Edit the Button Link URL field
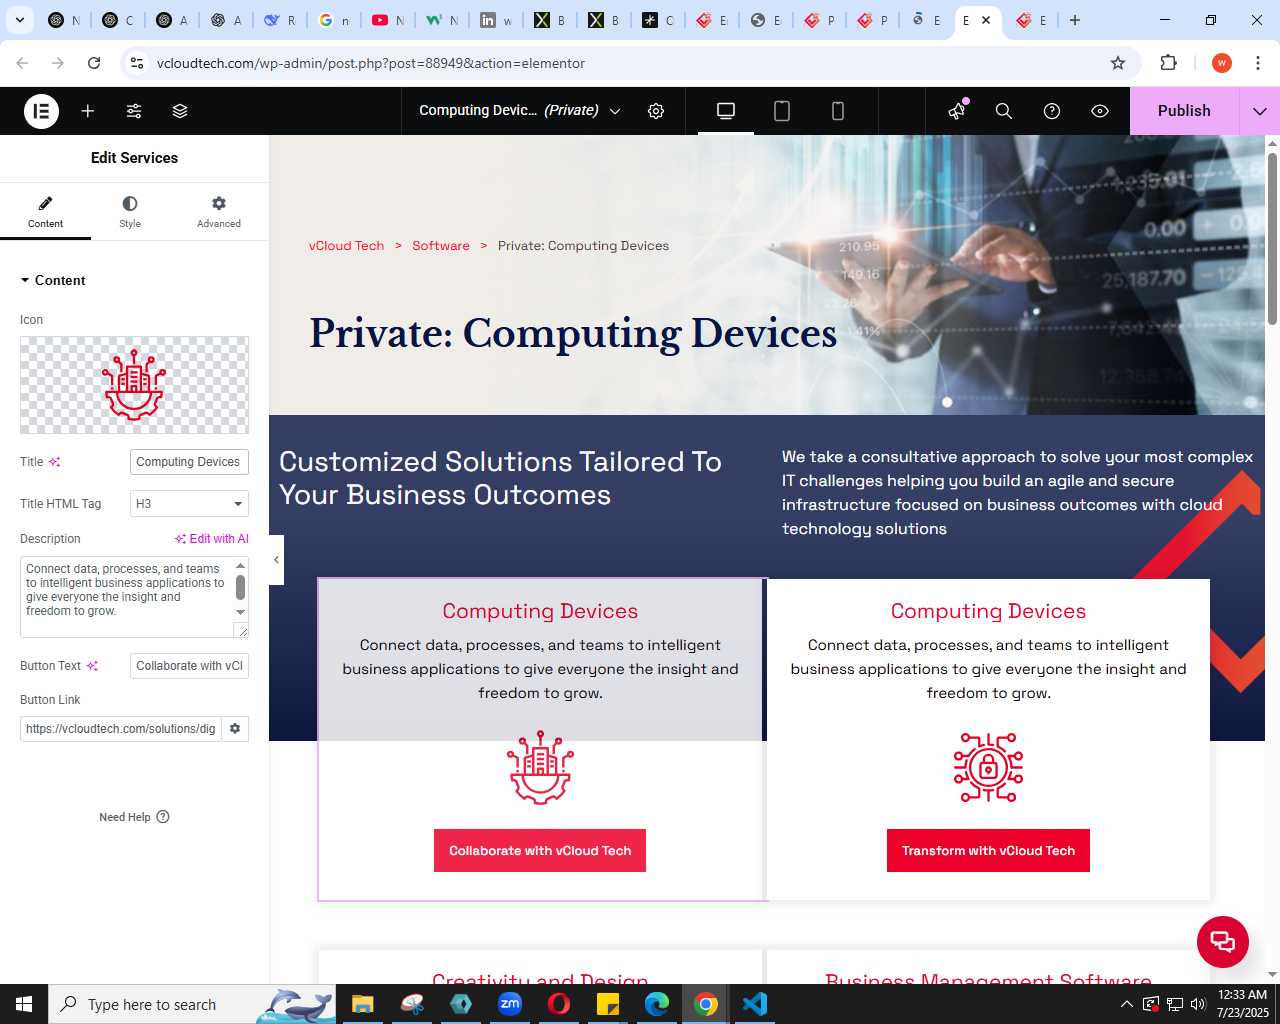Viewport: 1280px width, 1024px height. point(121,729)
